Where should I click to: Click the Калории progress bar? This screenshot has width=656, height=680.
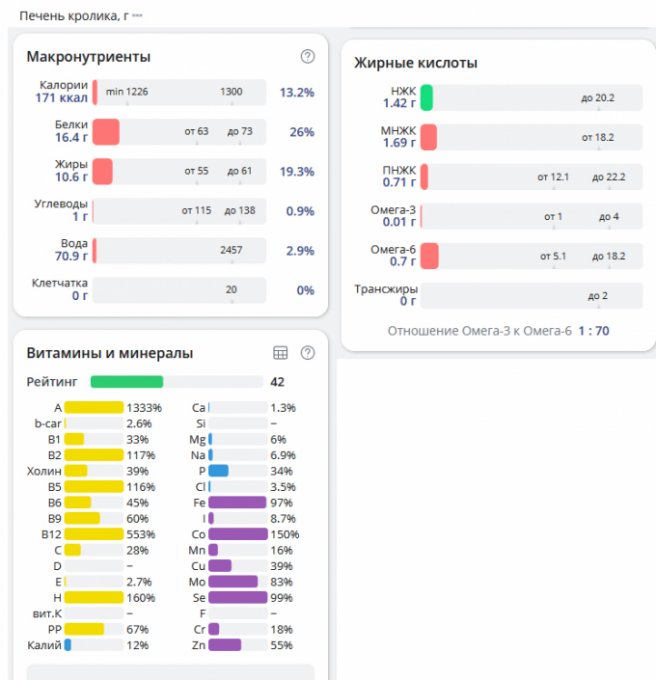[180, 92]
